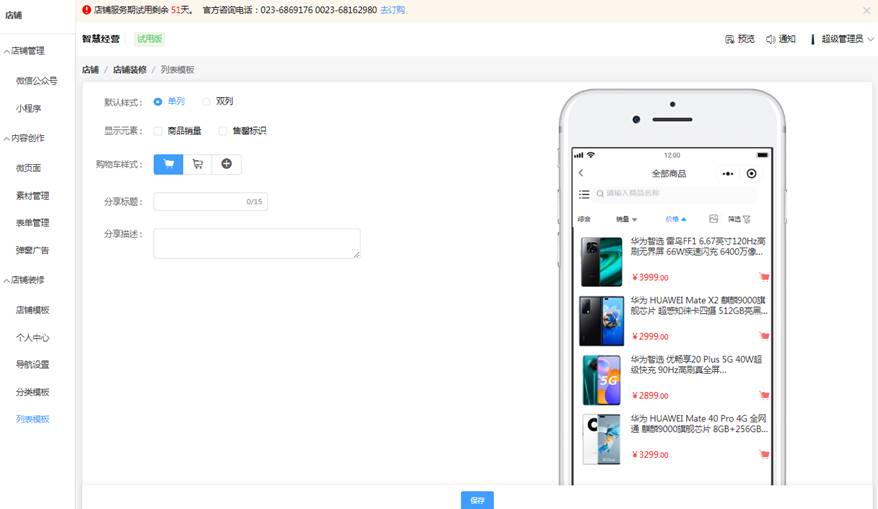Select the 双列 radio option

tap(206, 101)
